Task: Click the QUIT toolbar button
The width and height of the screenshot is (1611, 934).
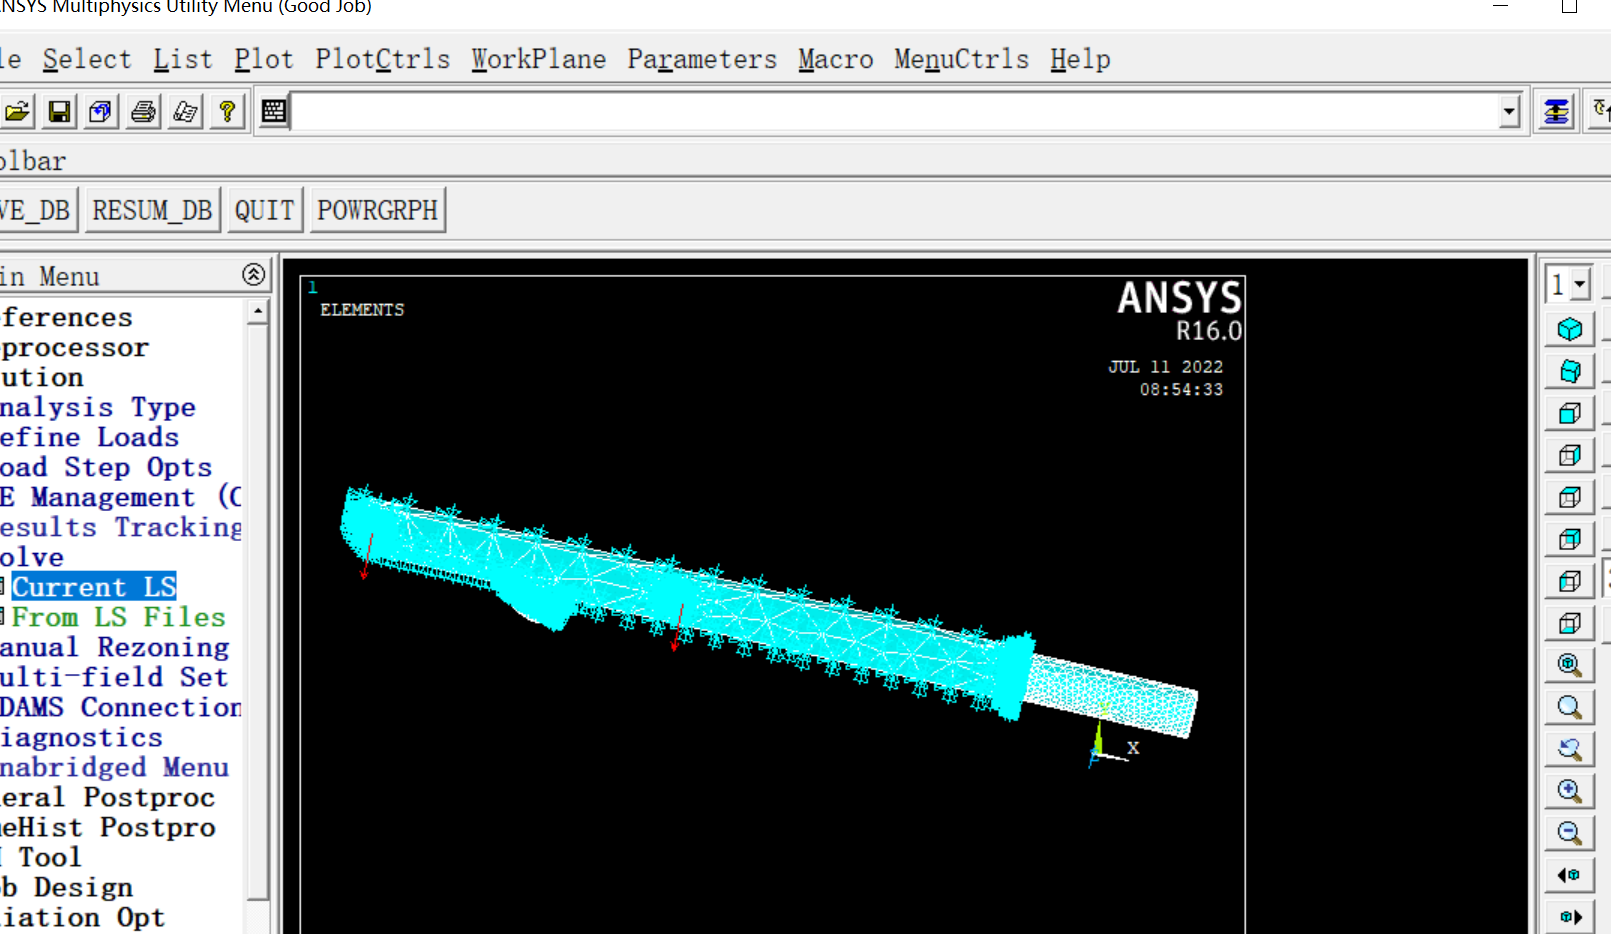Action: 264,209
